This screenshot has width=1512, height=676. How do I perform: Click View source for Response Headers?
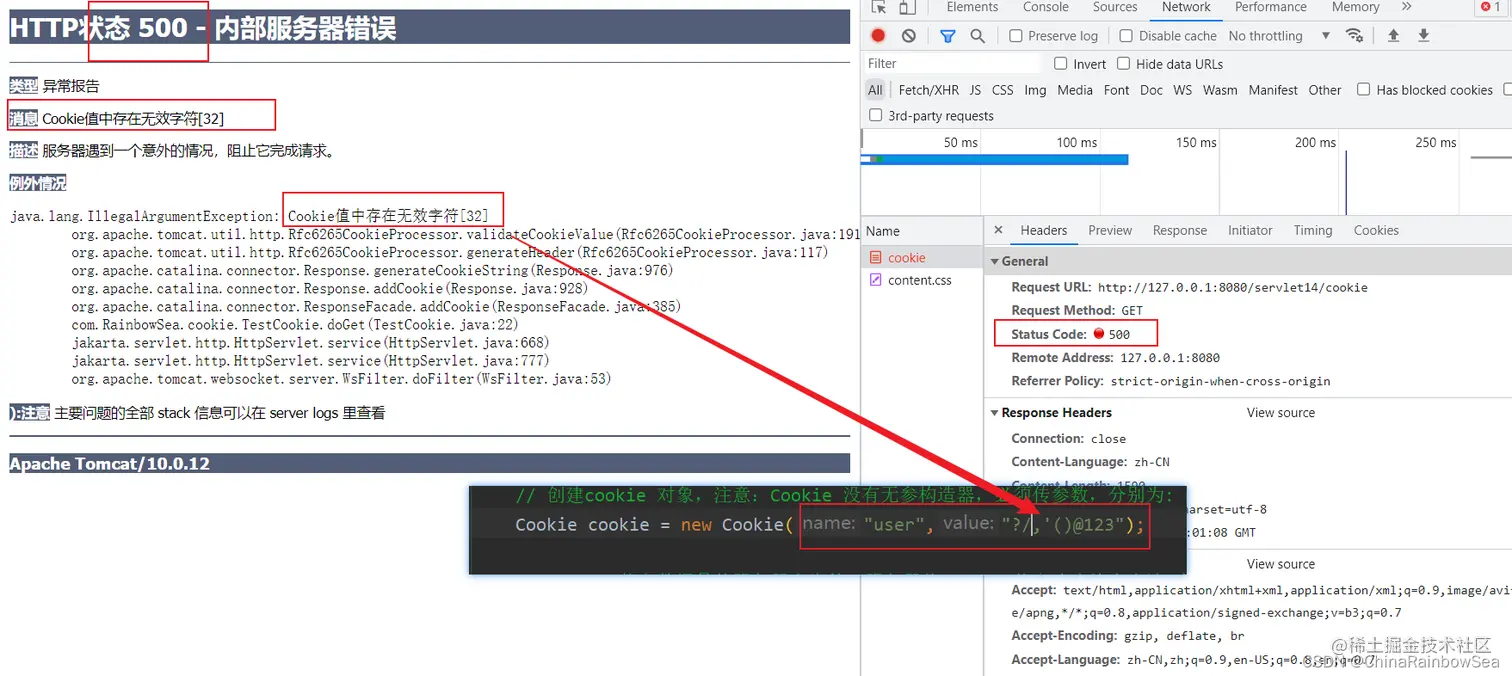point(1281,413)
